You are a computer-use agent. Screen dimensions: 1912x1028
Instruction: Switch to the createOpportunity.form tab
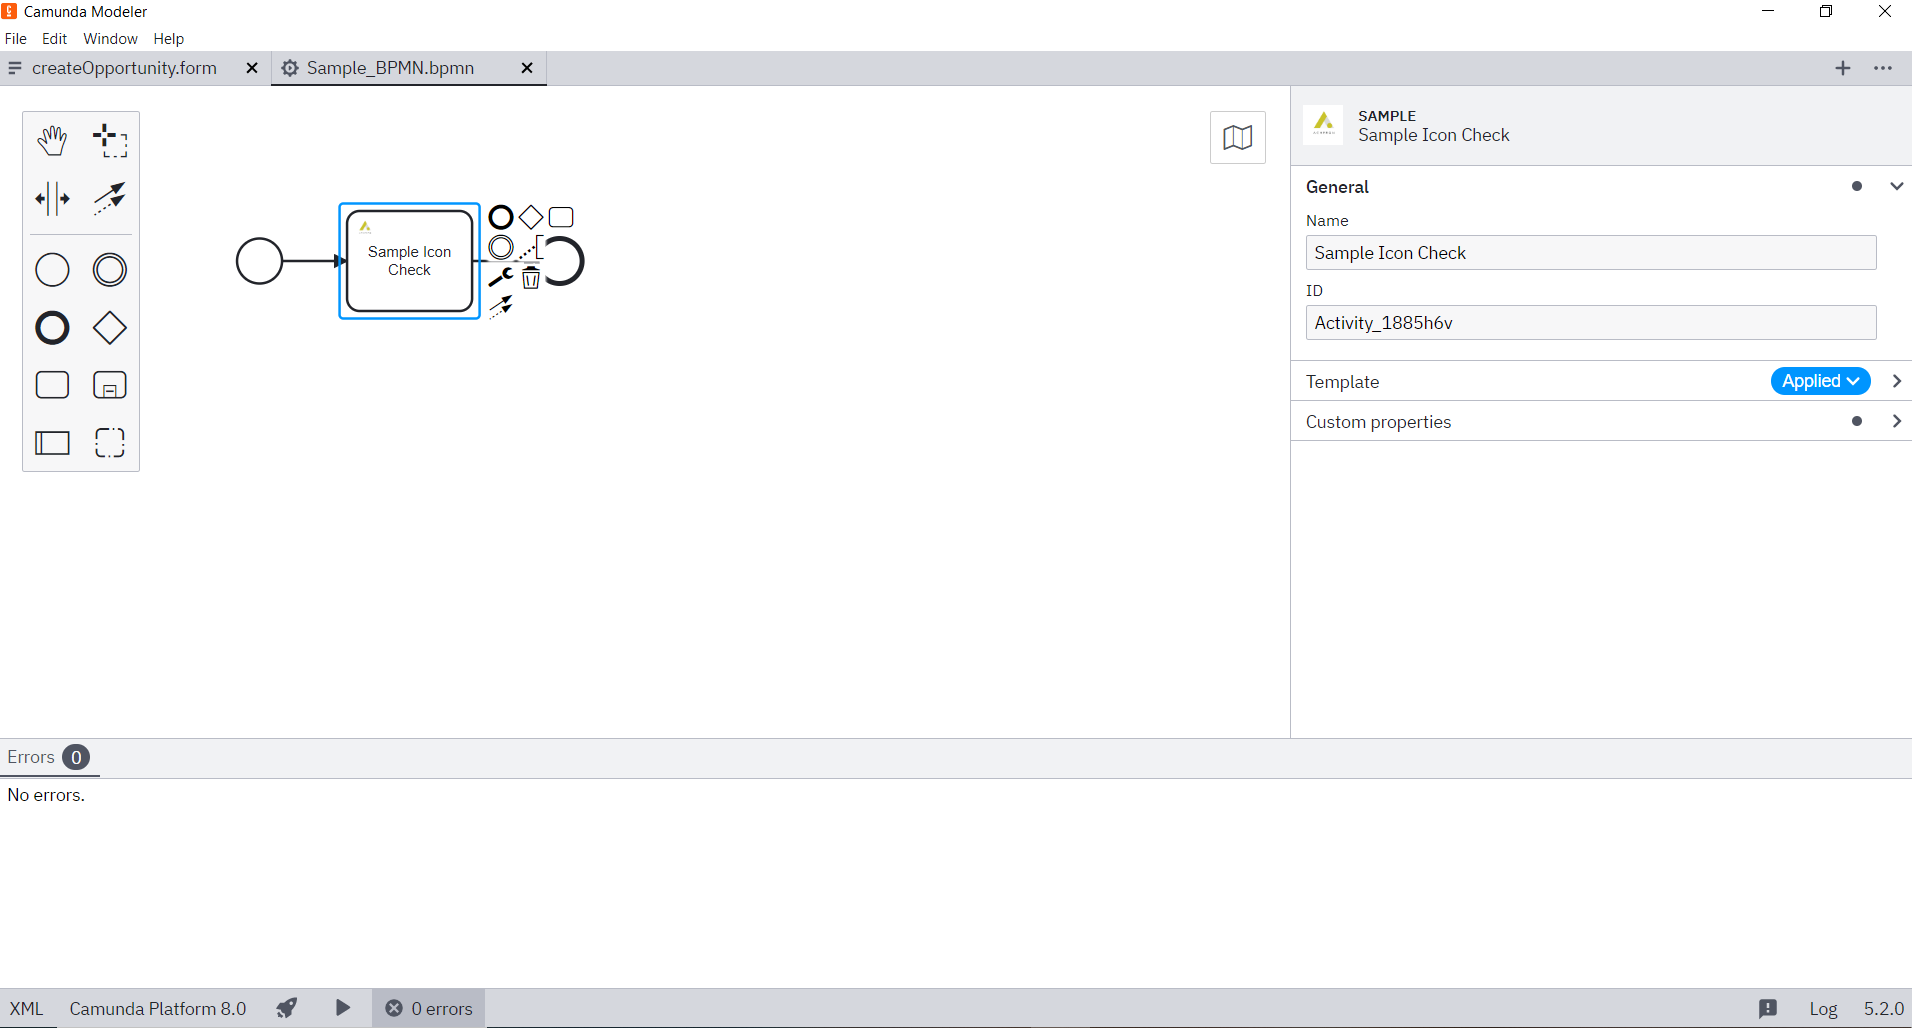pos(124,68)
